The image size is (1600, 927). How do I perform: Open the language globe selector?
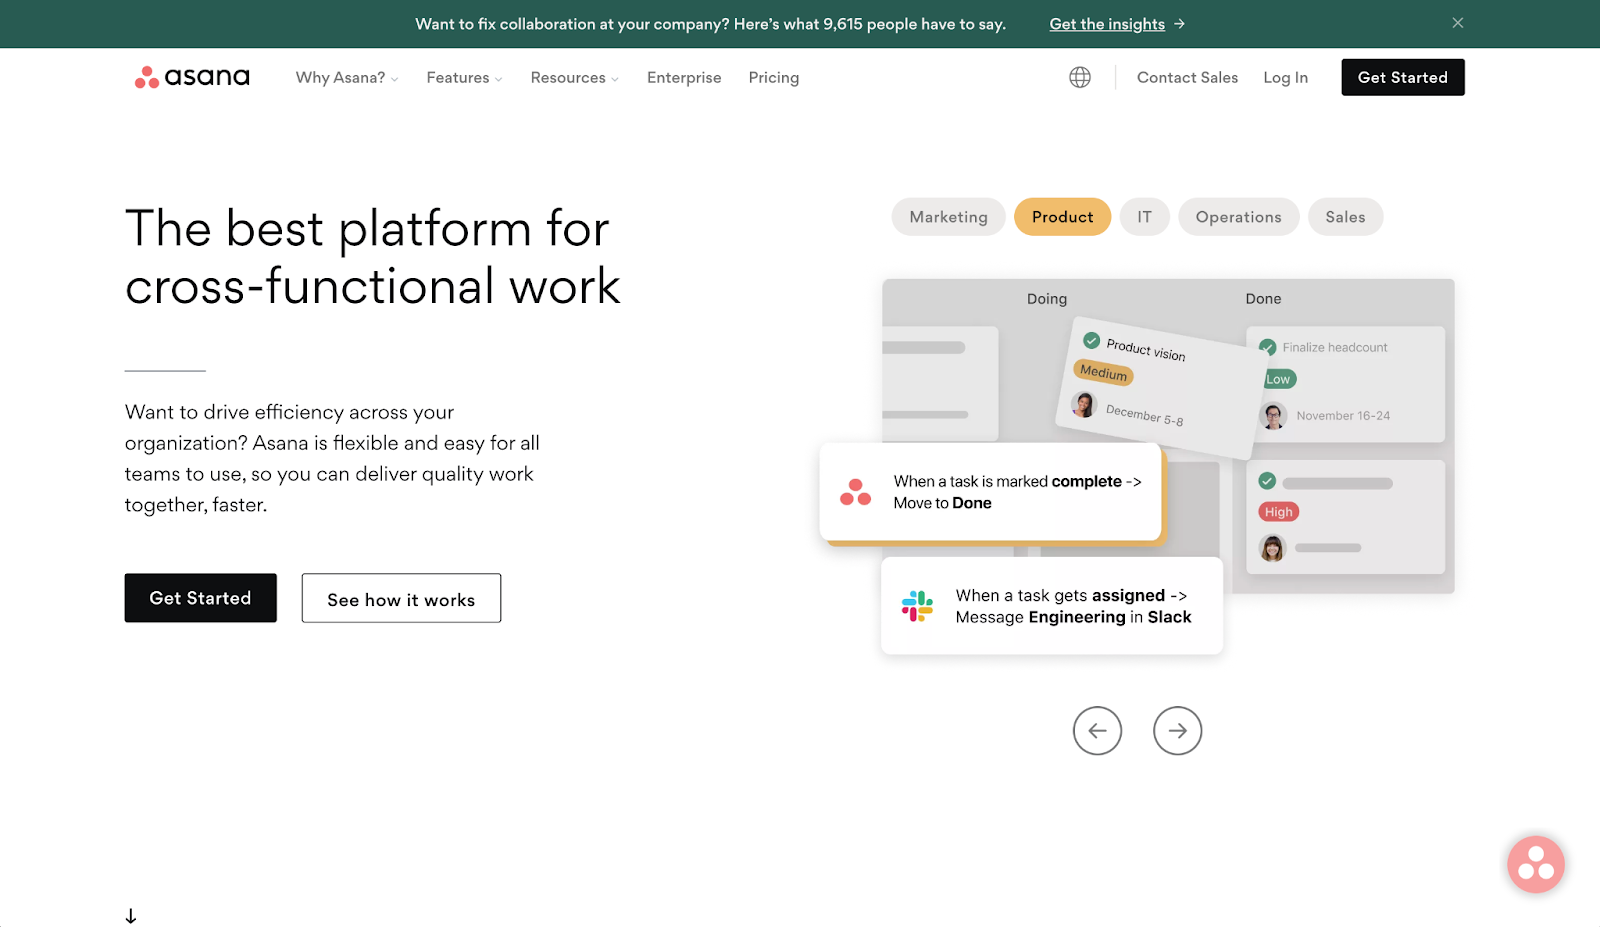(x=1079, y=77)
